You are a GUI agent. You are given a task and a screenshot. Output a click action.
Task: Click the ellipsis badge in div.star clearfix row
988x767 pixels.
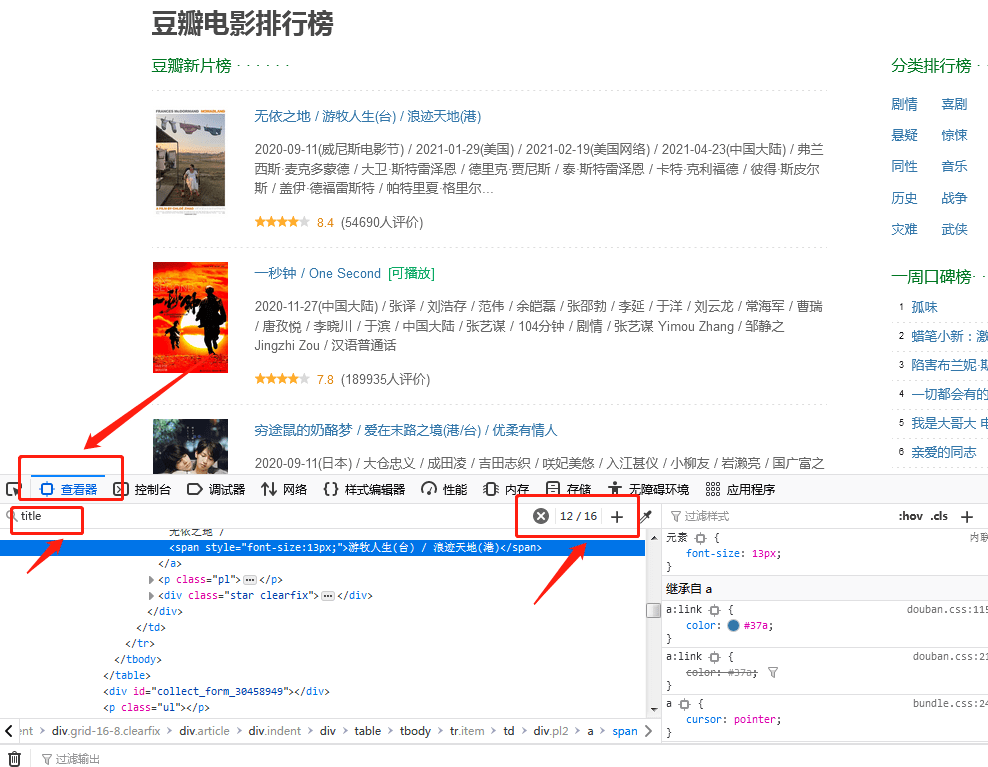point(328,596)
